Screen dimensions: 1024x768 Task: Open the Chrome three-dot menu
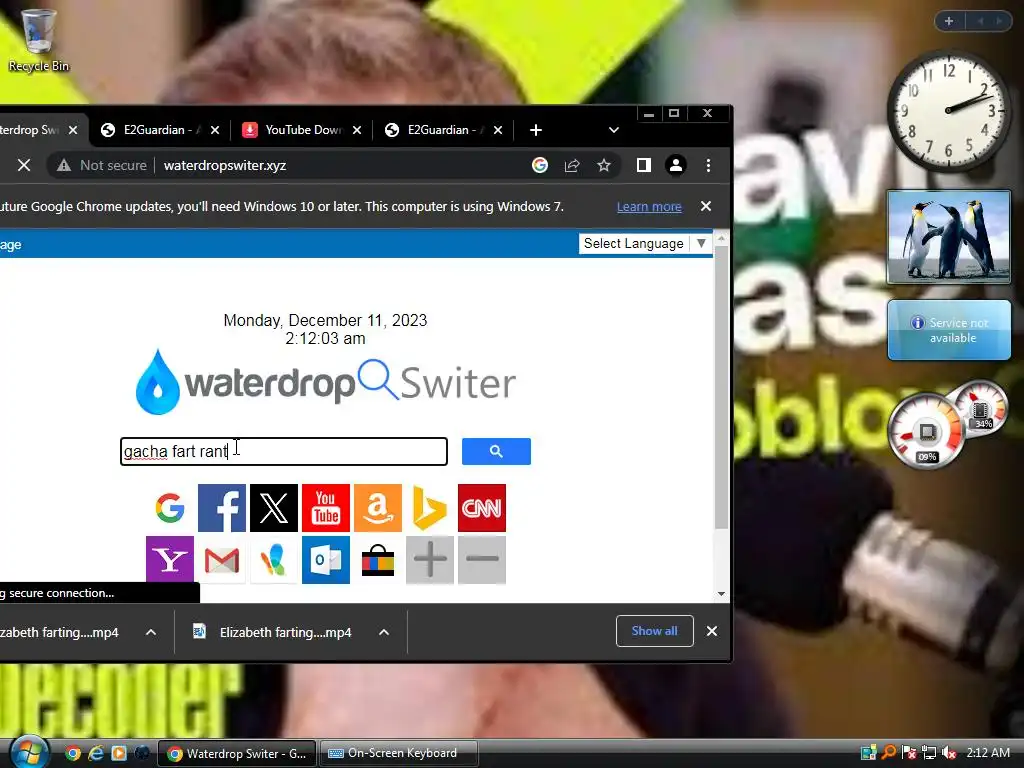[x=709, y=165]
